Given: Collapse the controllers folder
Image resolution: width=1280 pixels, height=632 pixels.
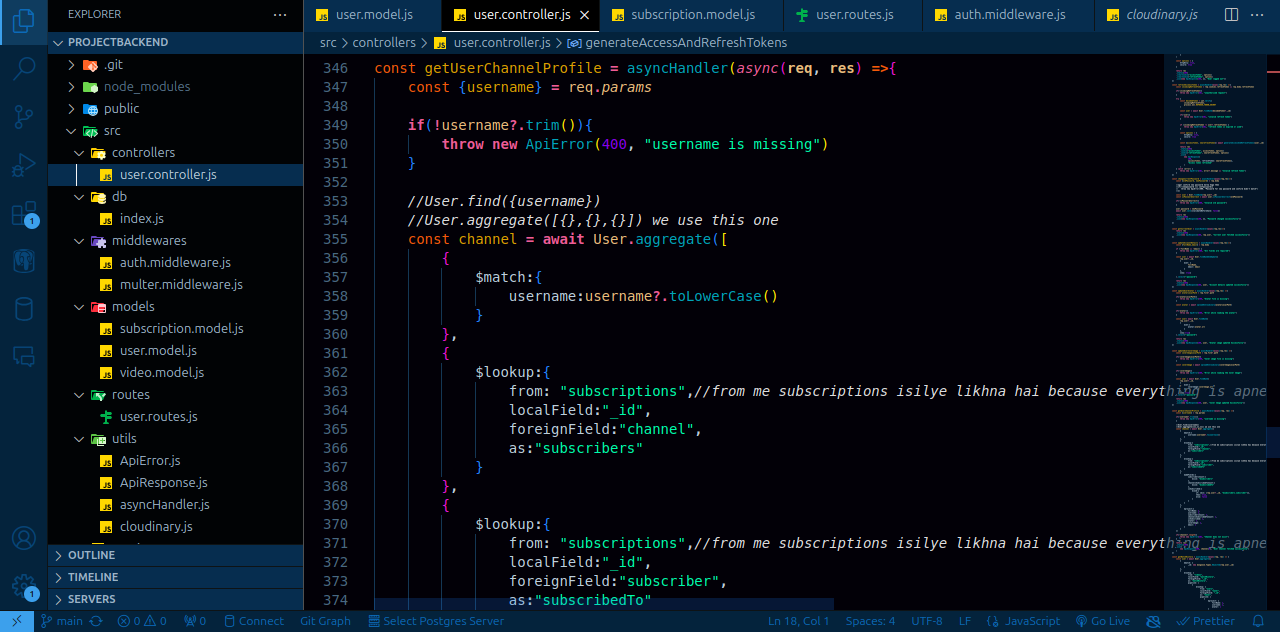Looking at the screenshot, I should [x=80, y=152].
